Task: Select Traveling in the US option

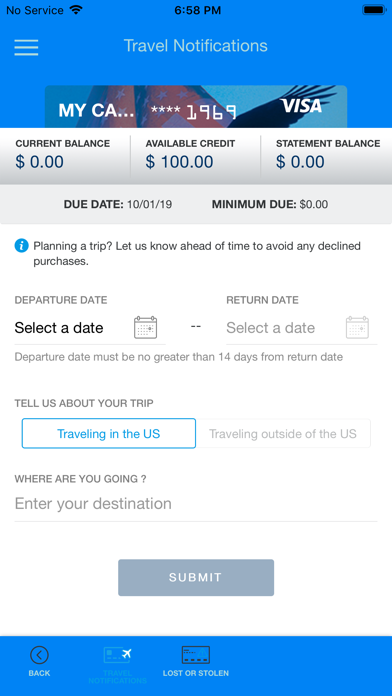Action: pos(109,433)
